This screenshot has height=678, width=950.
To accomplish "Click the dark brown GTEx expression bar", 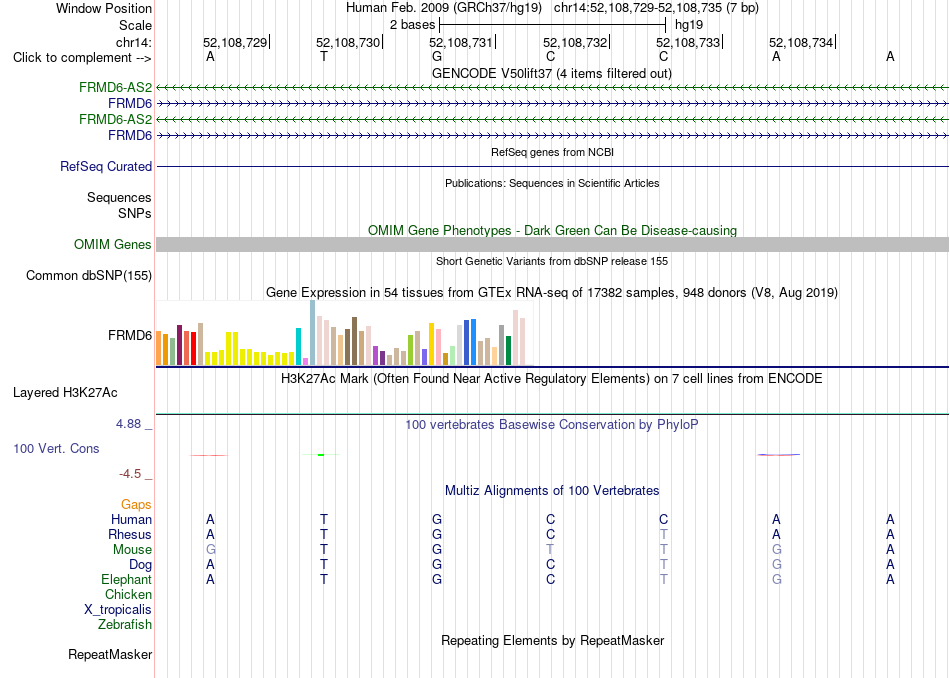I will pos(354,341).
